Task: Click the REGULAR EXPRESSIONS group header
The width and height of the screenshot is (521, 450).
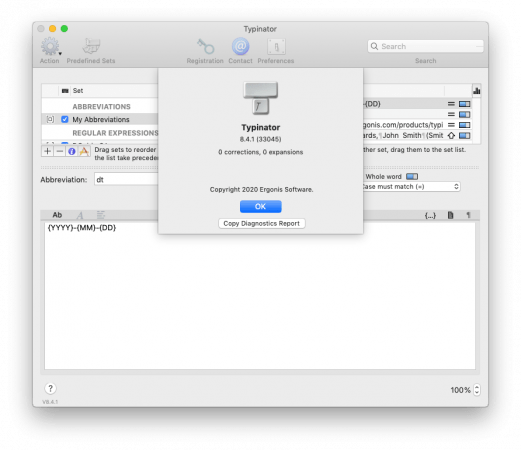Action: point(115,133)
